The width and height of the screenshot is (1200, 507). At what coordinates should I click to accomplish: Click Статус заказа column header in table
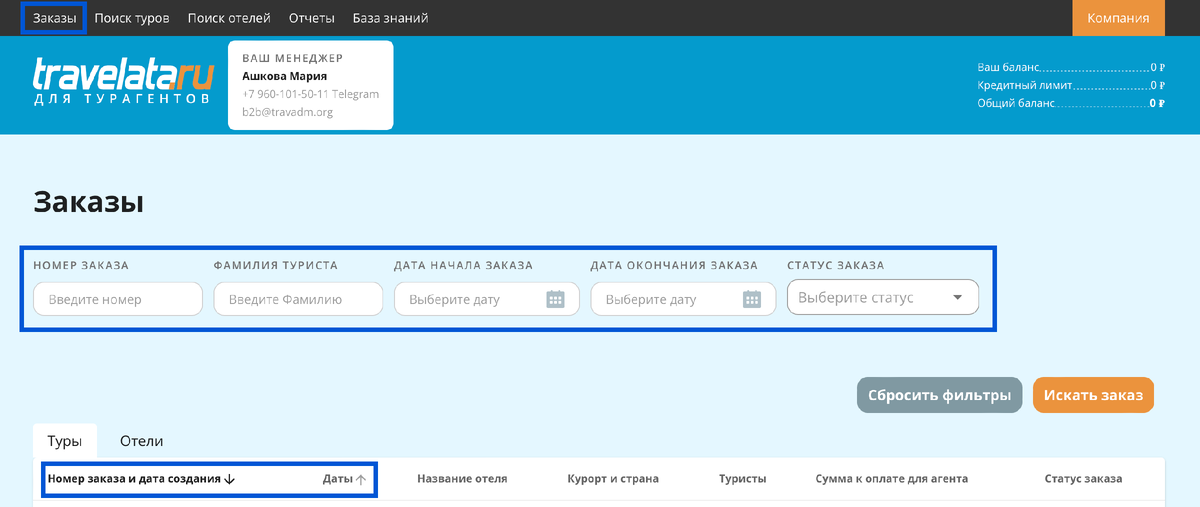point(1083,479)
